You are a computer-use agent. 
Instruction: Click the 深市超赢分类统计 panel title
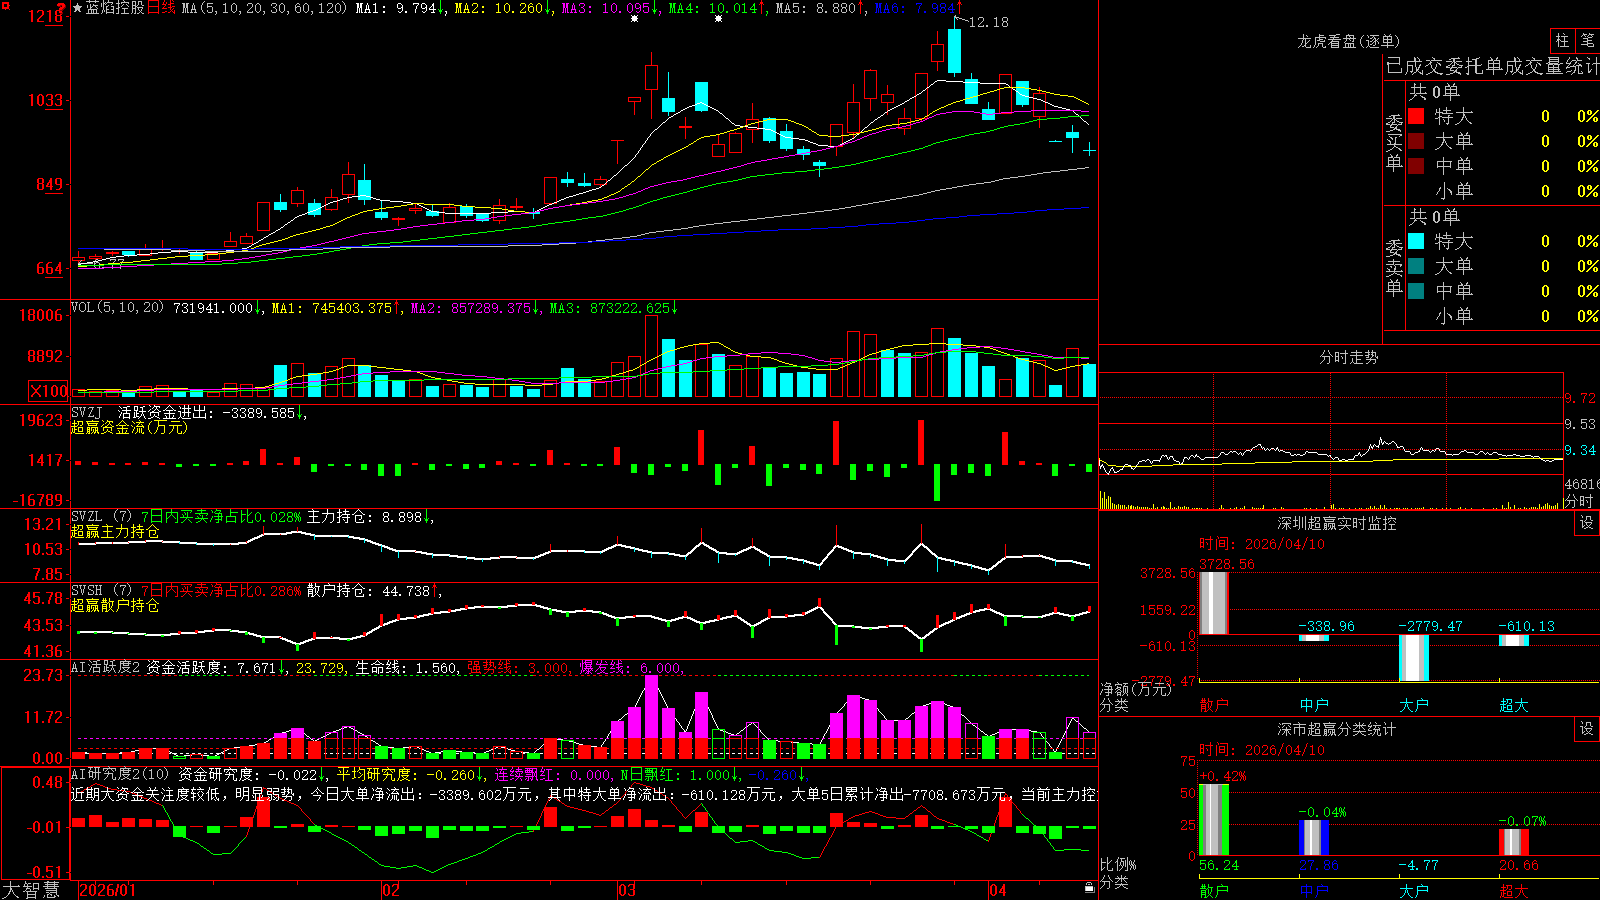(1337, 729)
